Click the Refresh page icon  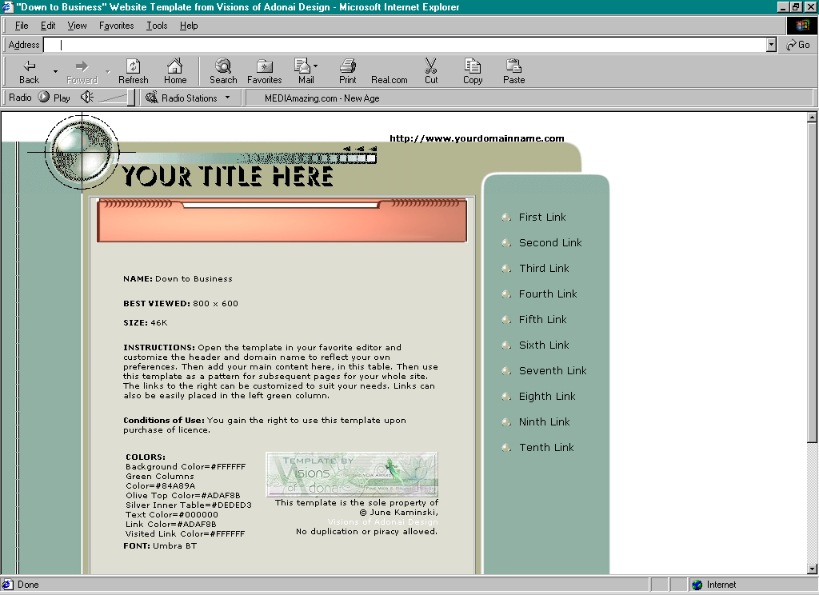coord(133,71)
